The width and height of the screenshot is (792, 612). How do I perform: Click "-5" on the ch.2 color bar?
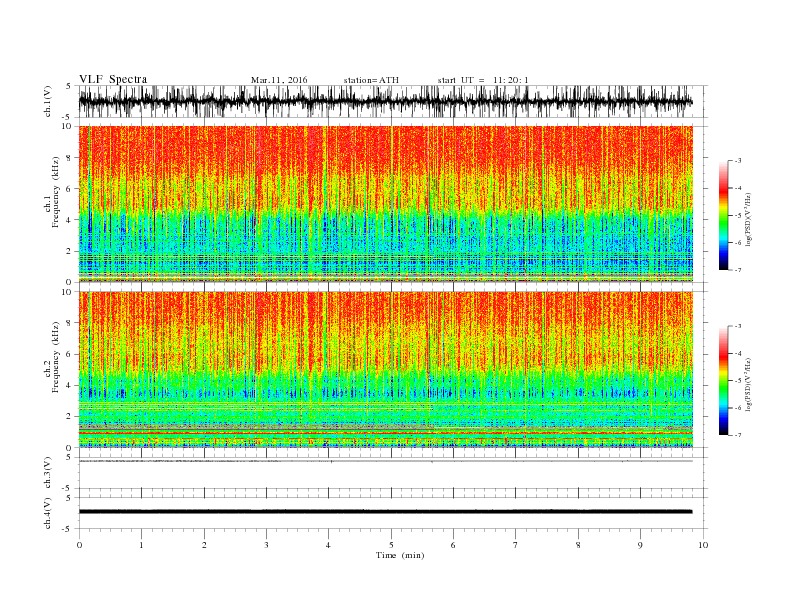point(738,380)
